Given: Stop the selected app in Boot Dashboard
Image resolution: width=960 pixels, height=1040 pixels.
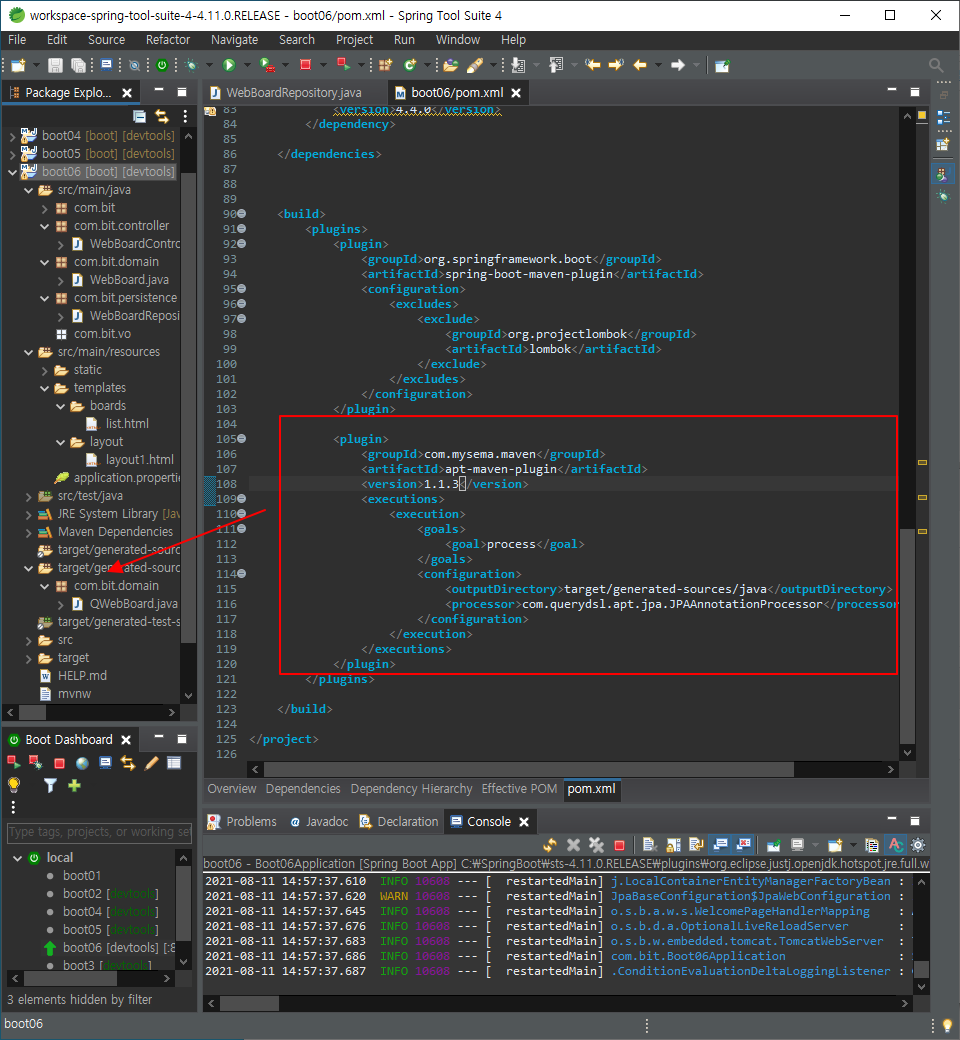Looking at the screenshot, I should tap(59, 763).
